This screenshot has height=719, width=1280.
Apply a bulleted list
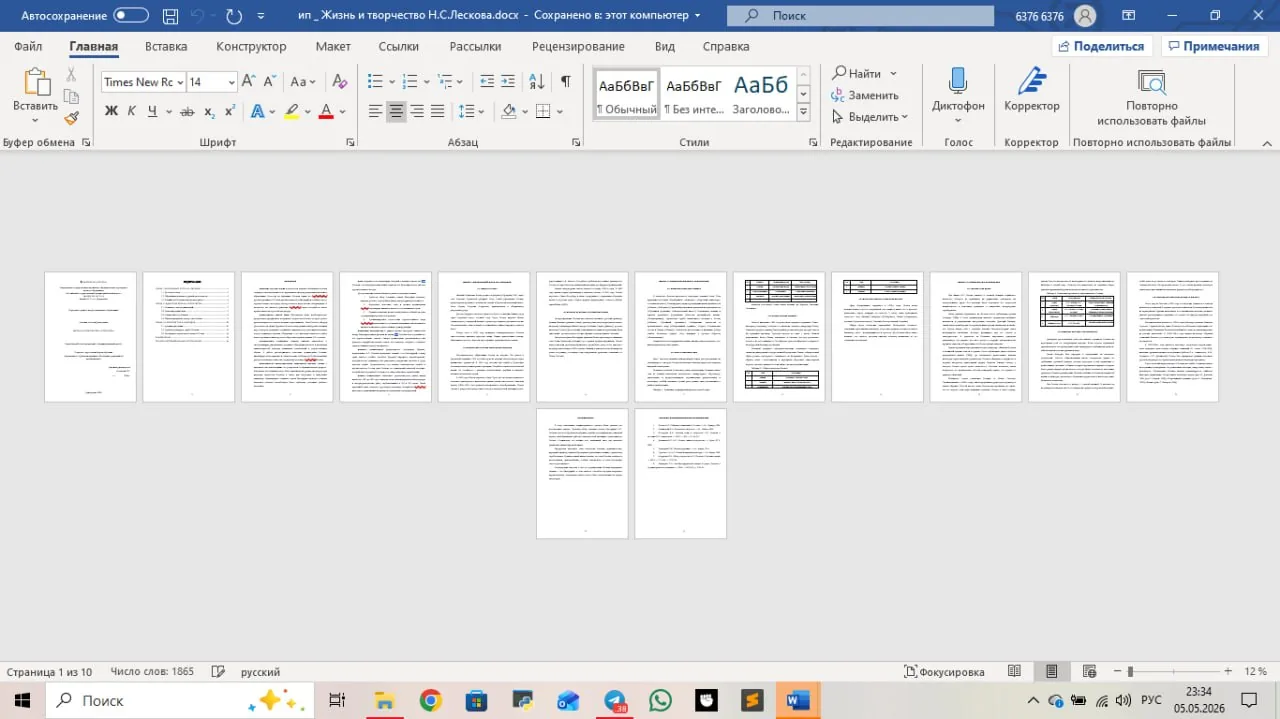pyautogui.click(x=376, y=82)
